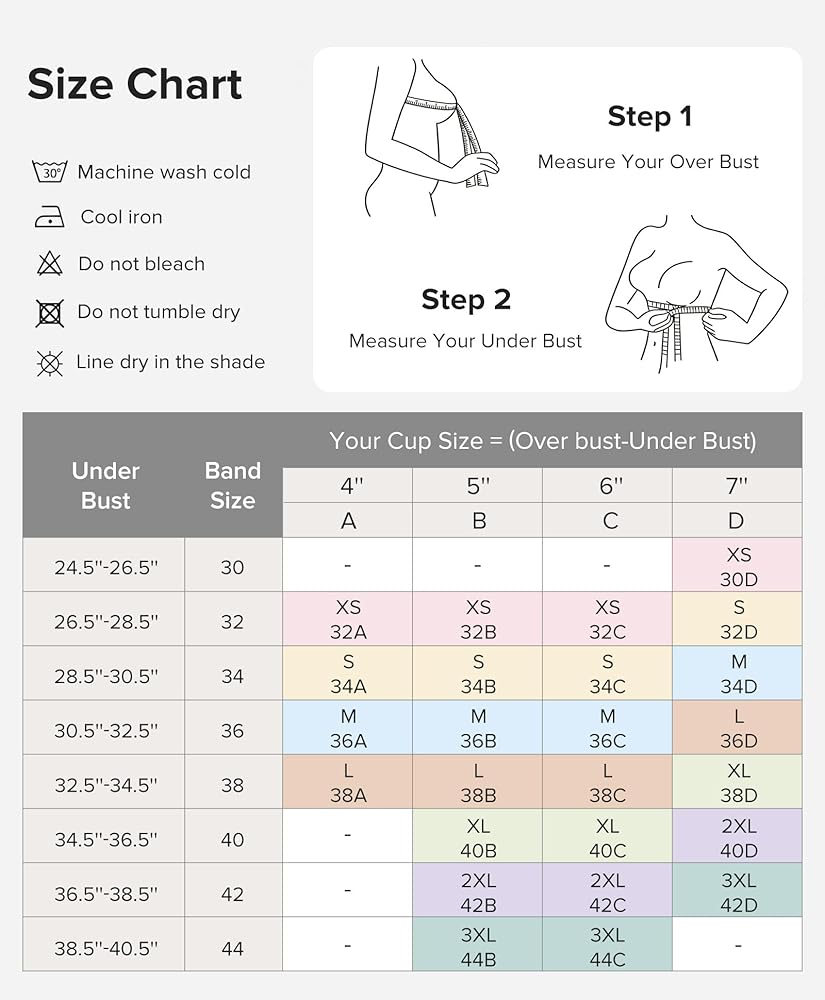Select the Step 2 under bust illustration

[x=696, y=294]
